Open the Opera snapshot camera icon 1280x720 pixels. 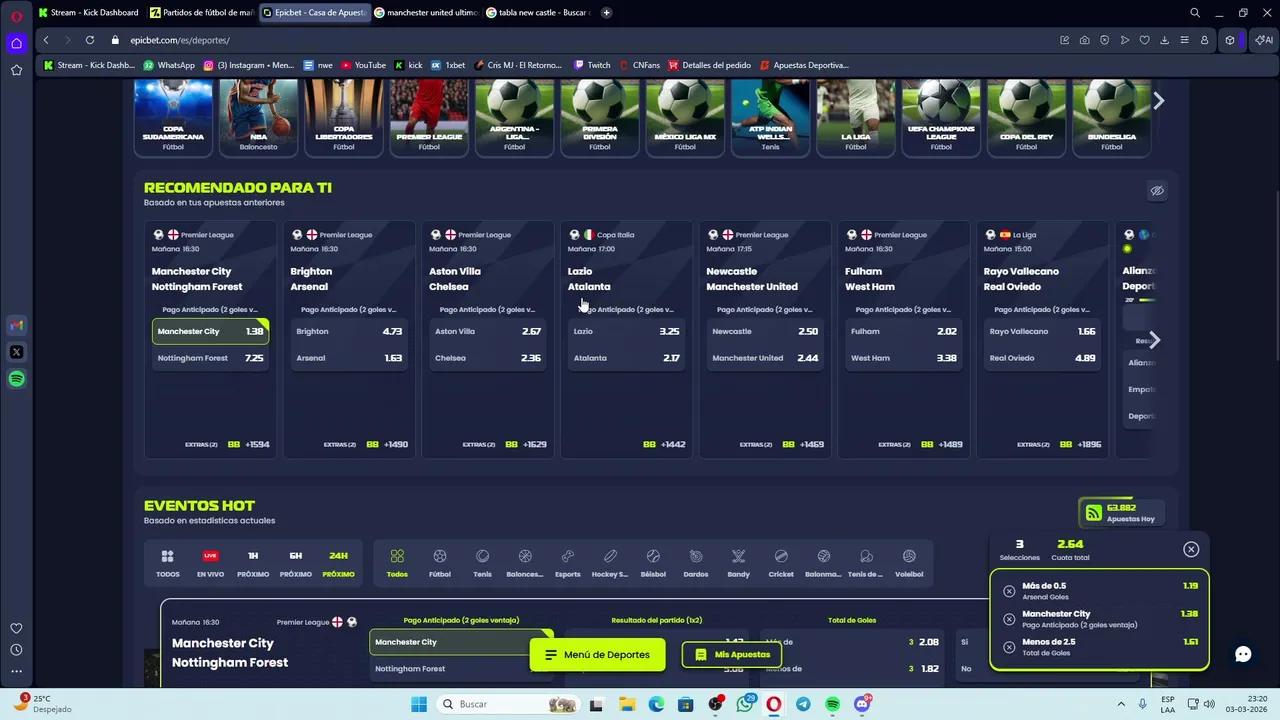click(x=1085, y=40)
